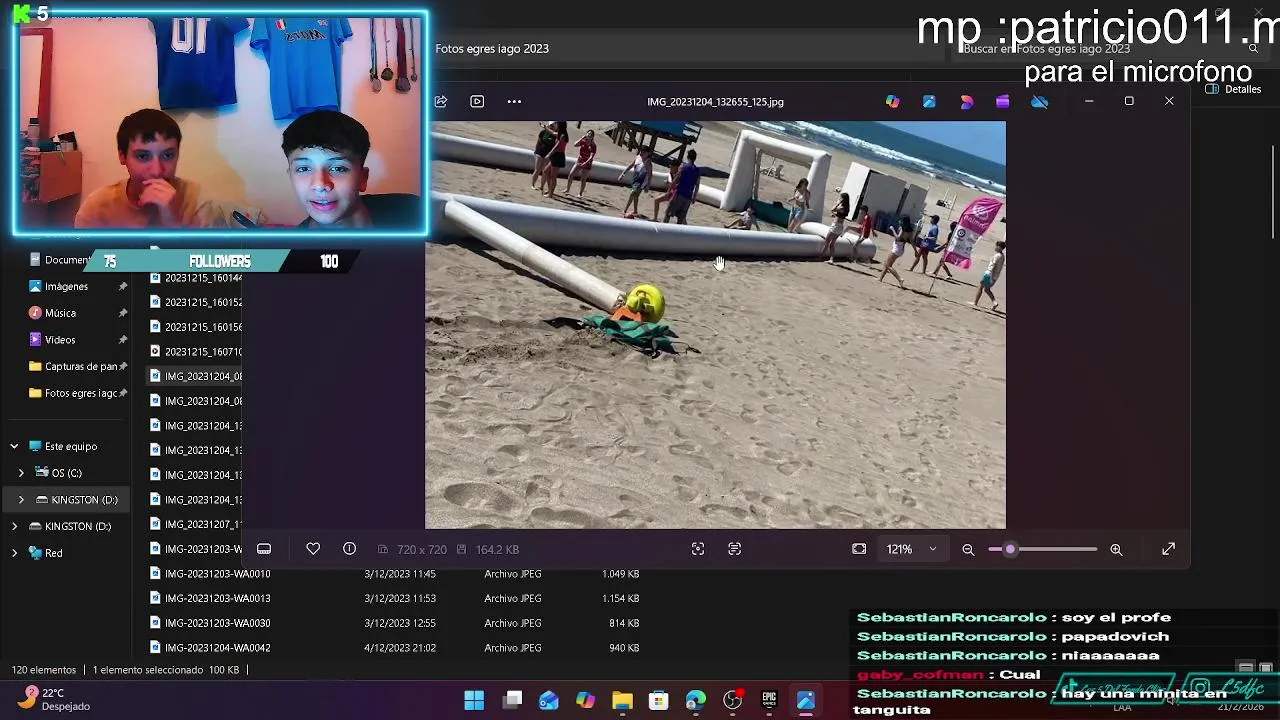Open the pink Clipchamp icon
The image size is (1280, 720).
tap(966, 101)
